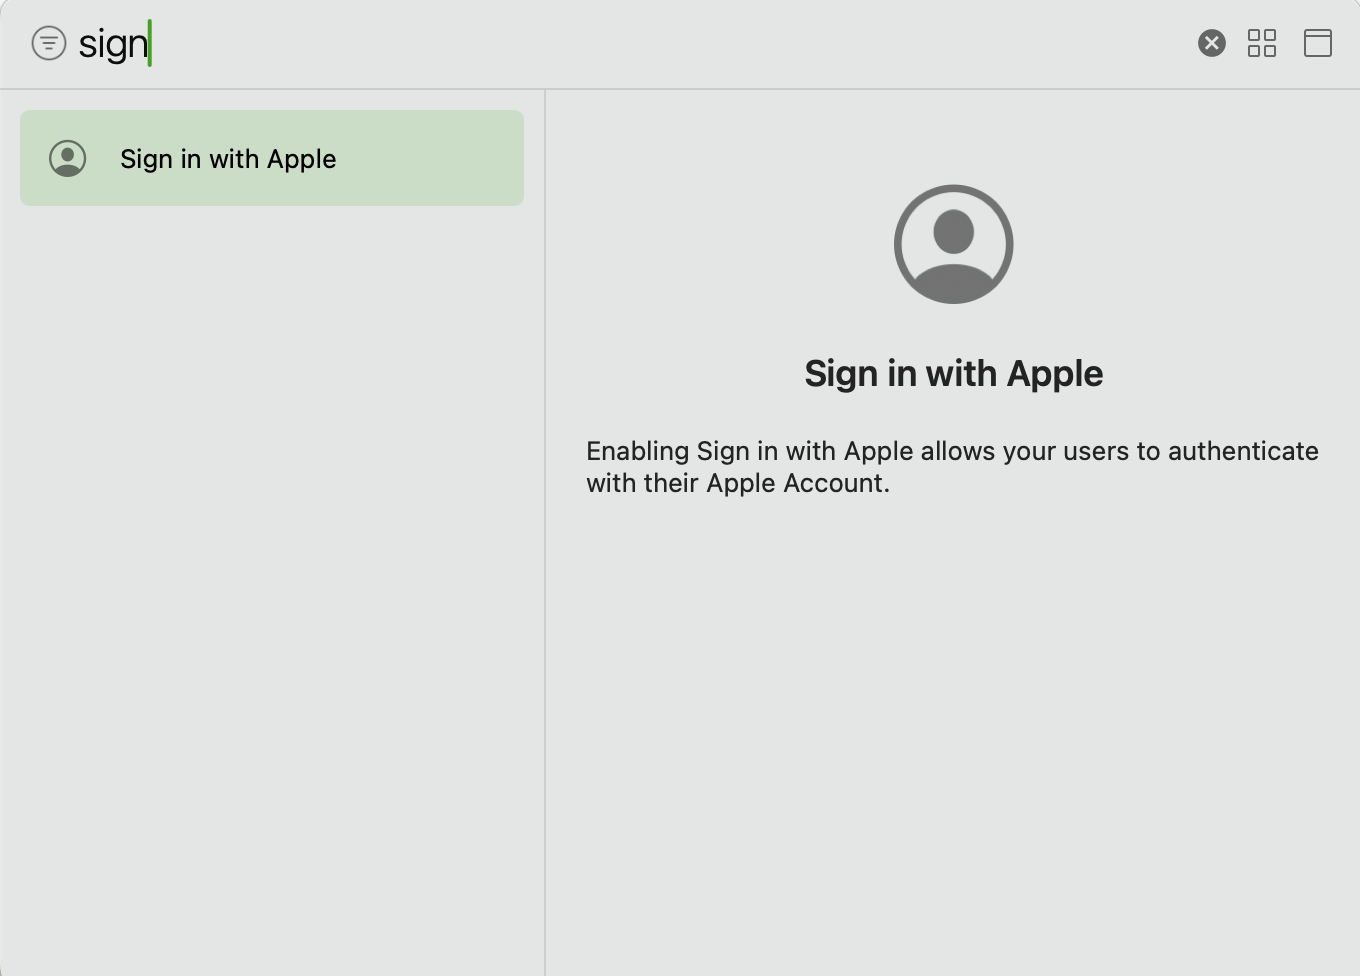
Task: Clear the search text with the X button
Action: tap(1211, 43)
